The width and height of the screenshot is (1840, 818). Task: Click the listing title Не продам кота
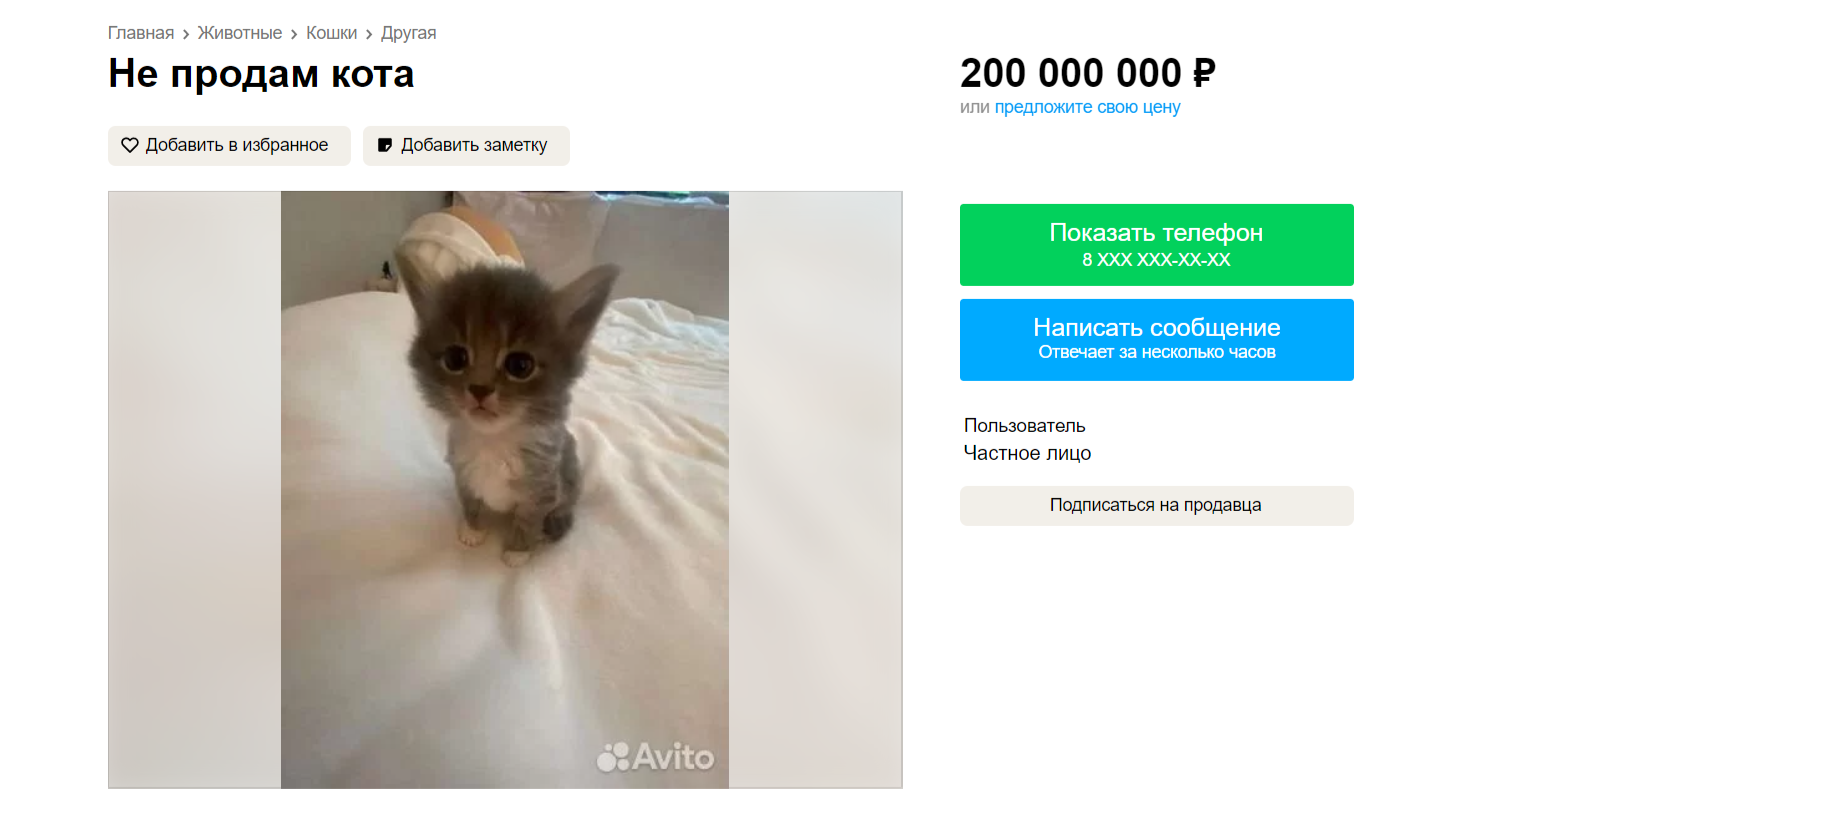pos(261,74)
